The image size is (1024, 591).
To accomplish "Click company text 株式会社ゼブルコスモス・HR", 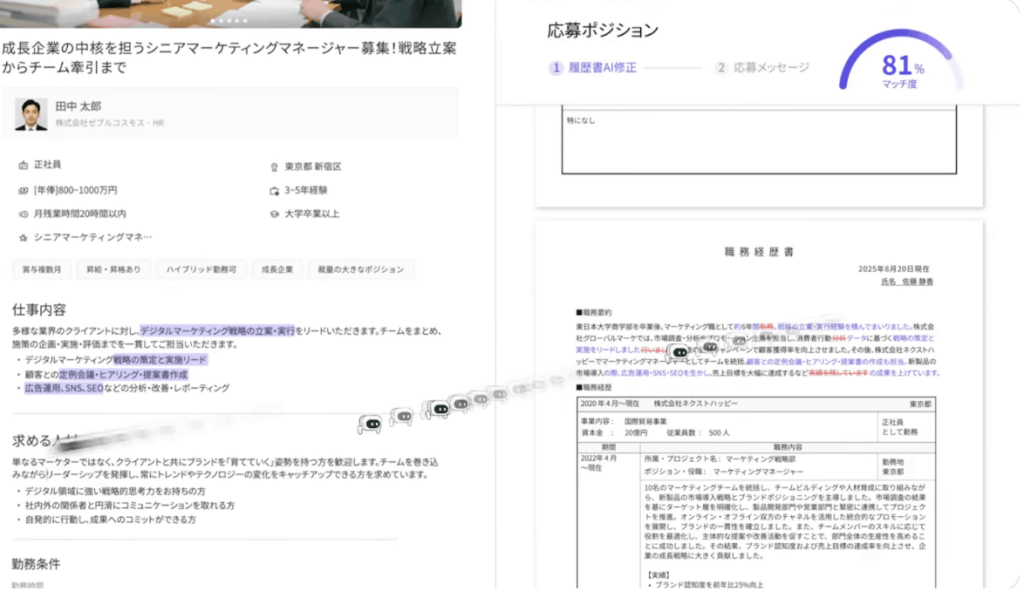I will pos(110,123).
